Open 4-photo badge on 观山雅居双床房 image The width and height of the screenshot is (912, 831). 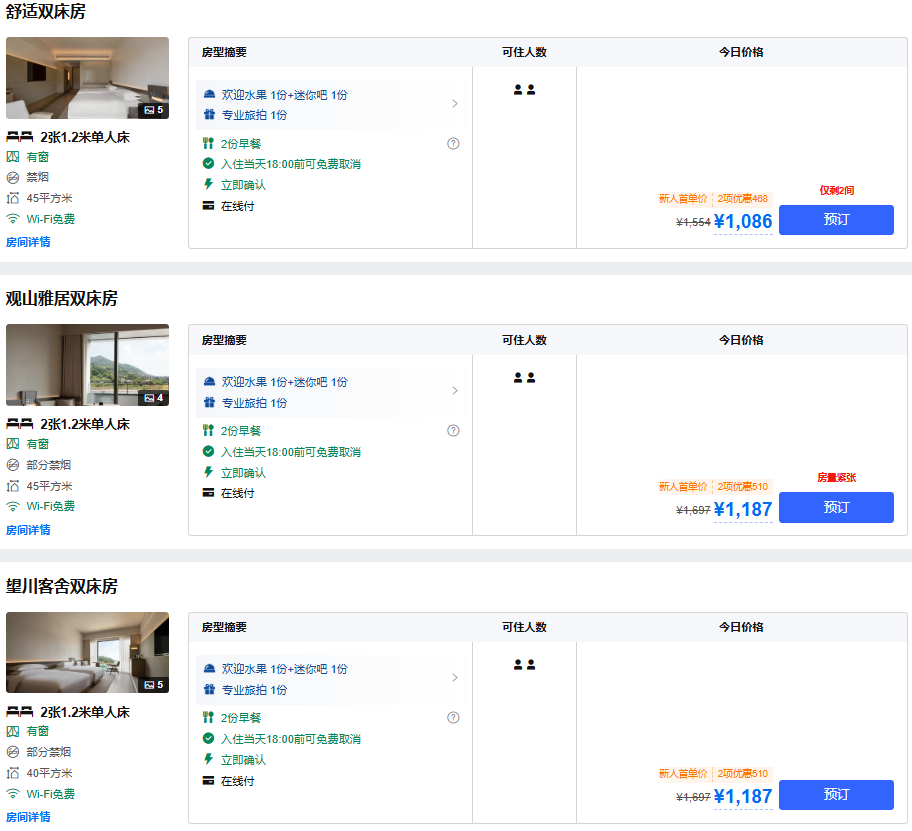click(x=154, y=398)
